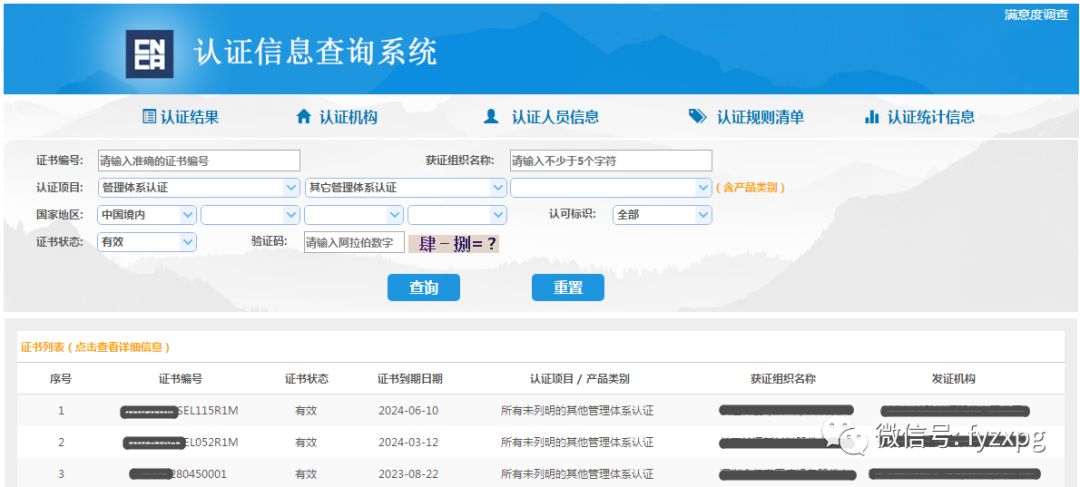This screenshot has width=1080, height=487.
Task: Click the 发证机构 column header
Action: [954, 379]
